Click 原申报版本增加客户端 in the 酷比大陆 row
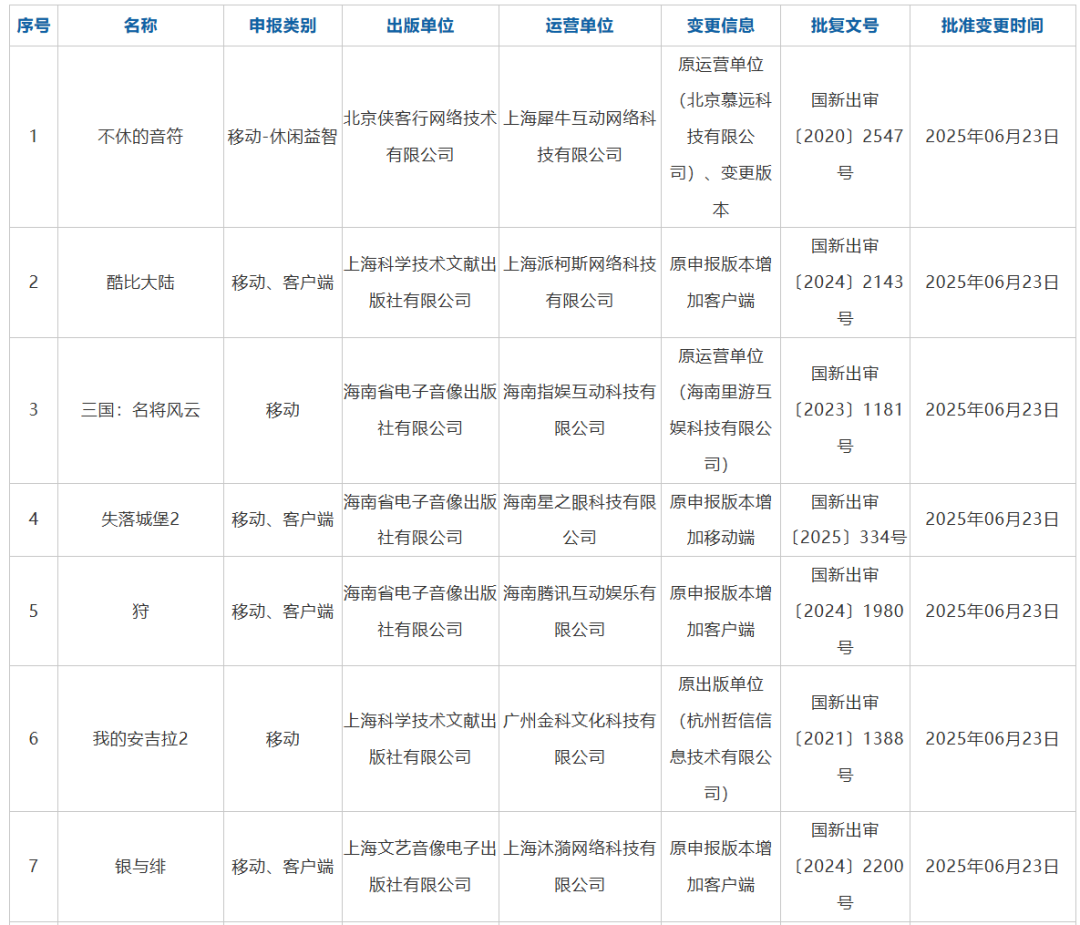 click(720, 282)
